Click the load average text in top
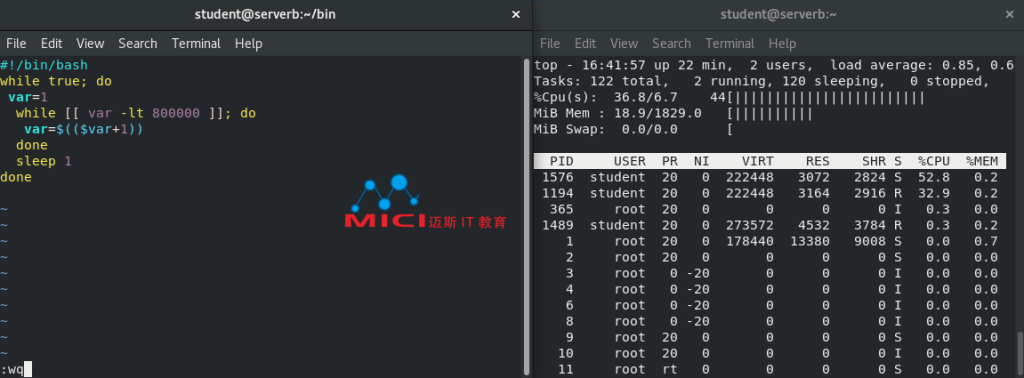1024x378 pixels. tap(921, 65)
